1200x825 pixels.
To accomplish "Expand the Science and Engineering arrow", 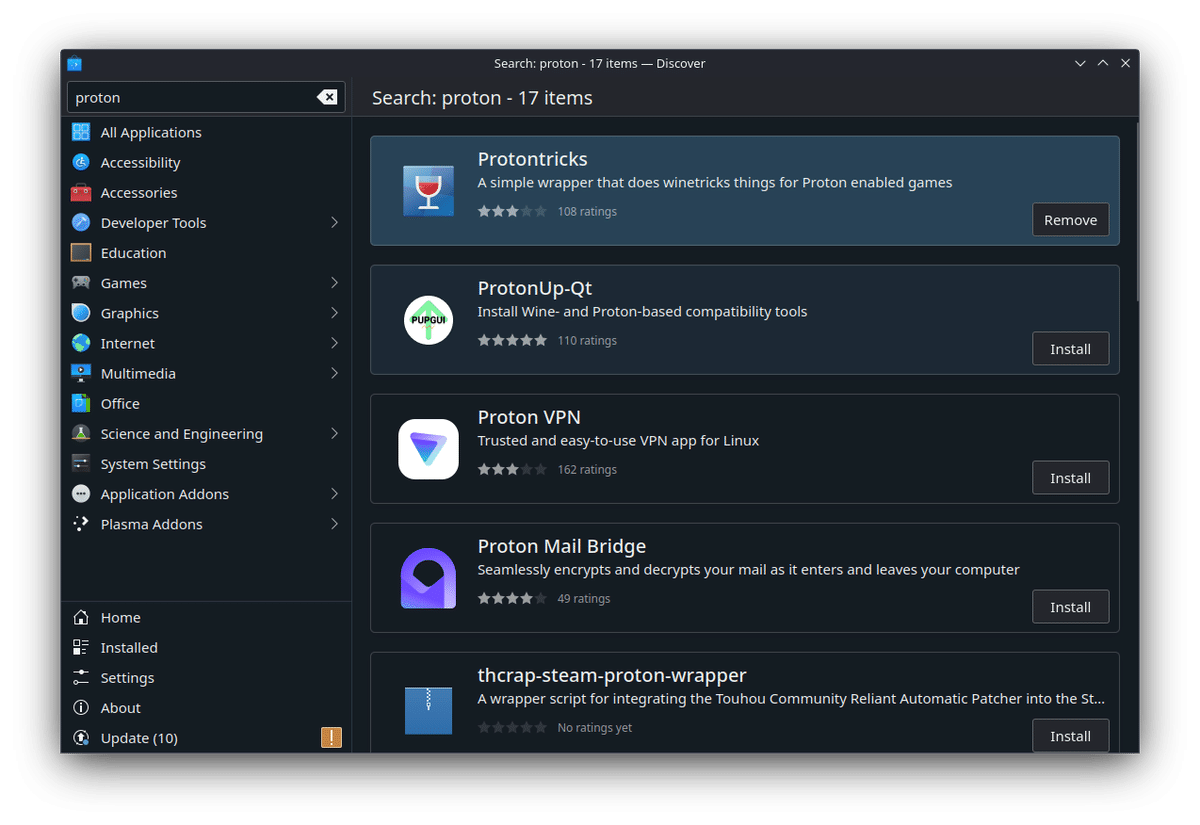I will (334, 434).
